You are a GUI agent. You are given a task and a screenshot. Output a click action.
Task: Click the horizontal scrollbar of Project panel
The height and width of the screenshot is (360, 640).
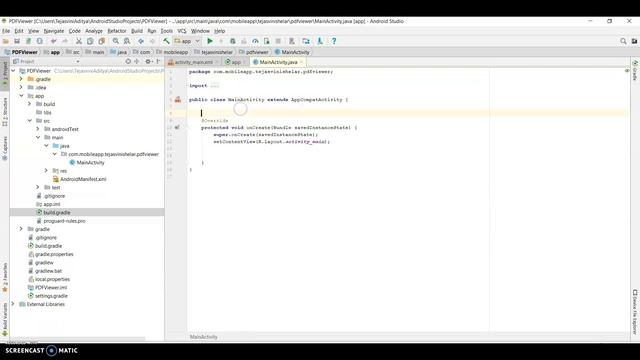78,339
